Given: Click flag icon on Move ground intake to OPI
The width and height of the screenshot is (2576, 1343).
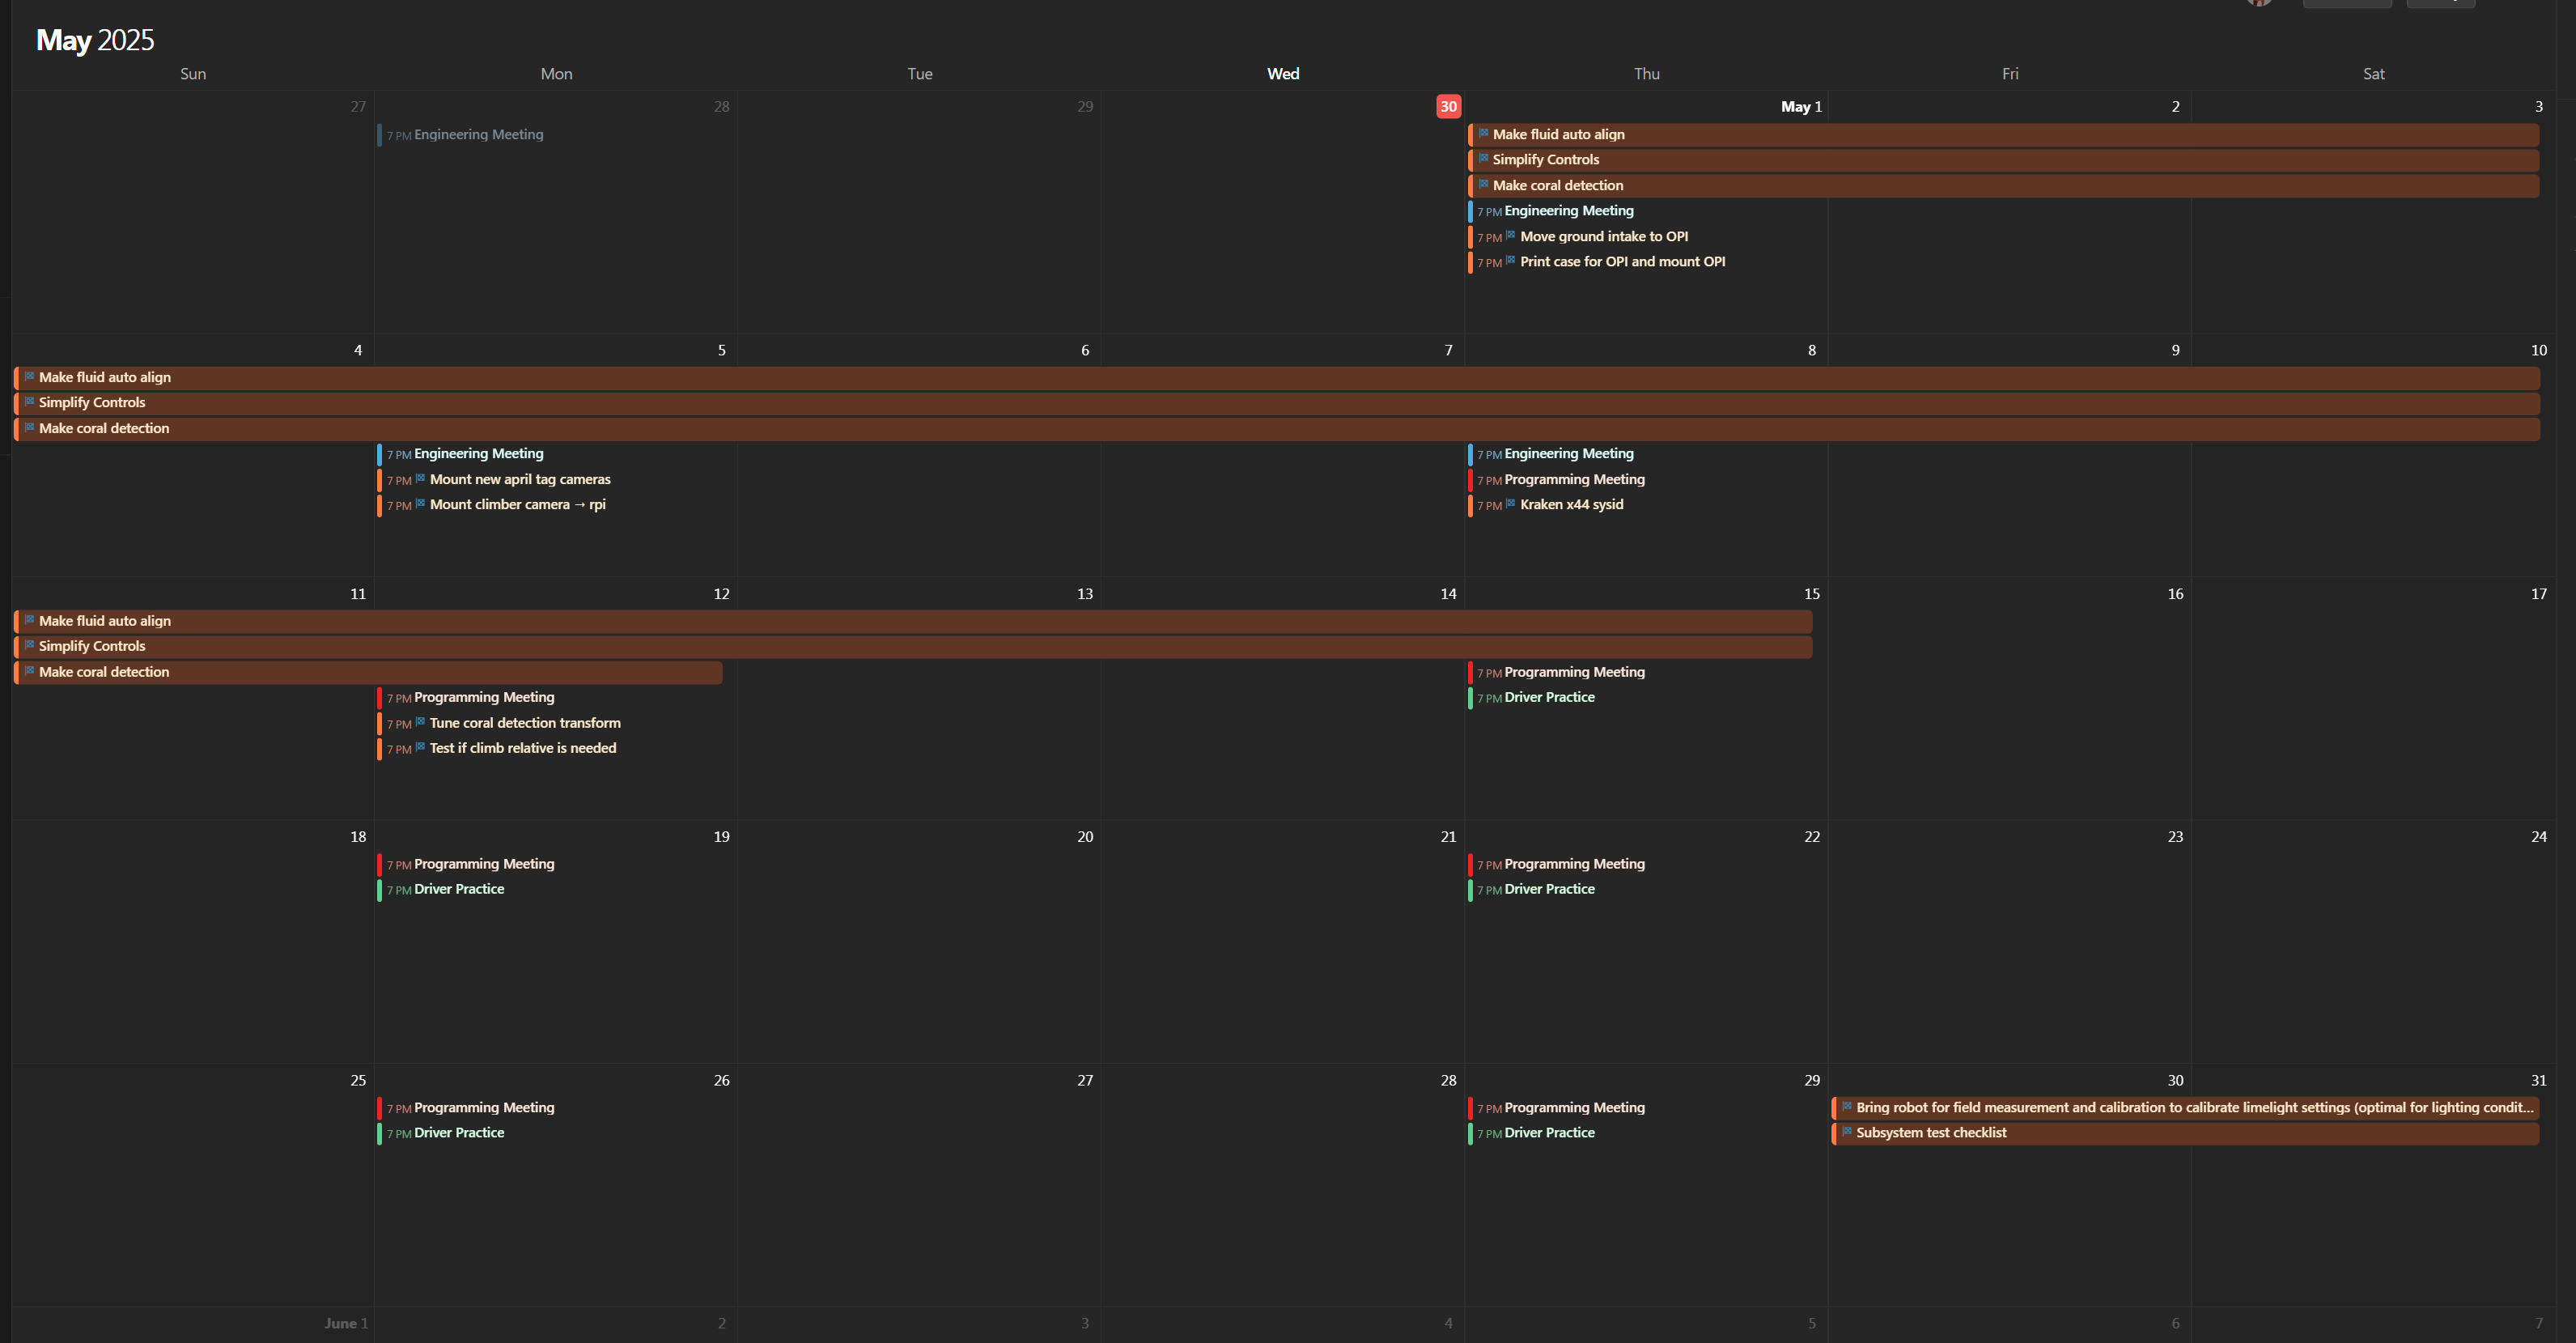Looking at the screenshot, I should 1510,235.
